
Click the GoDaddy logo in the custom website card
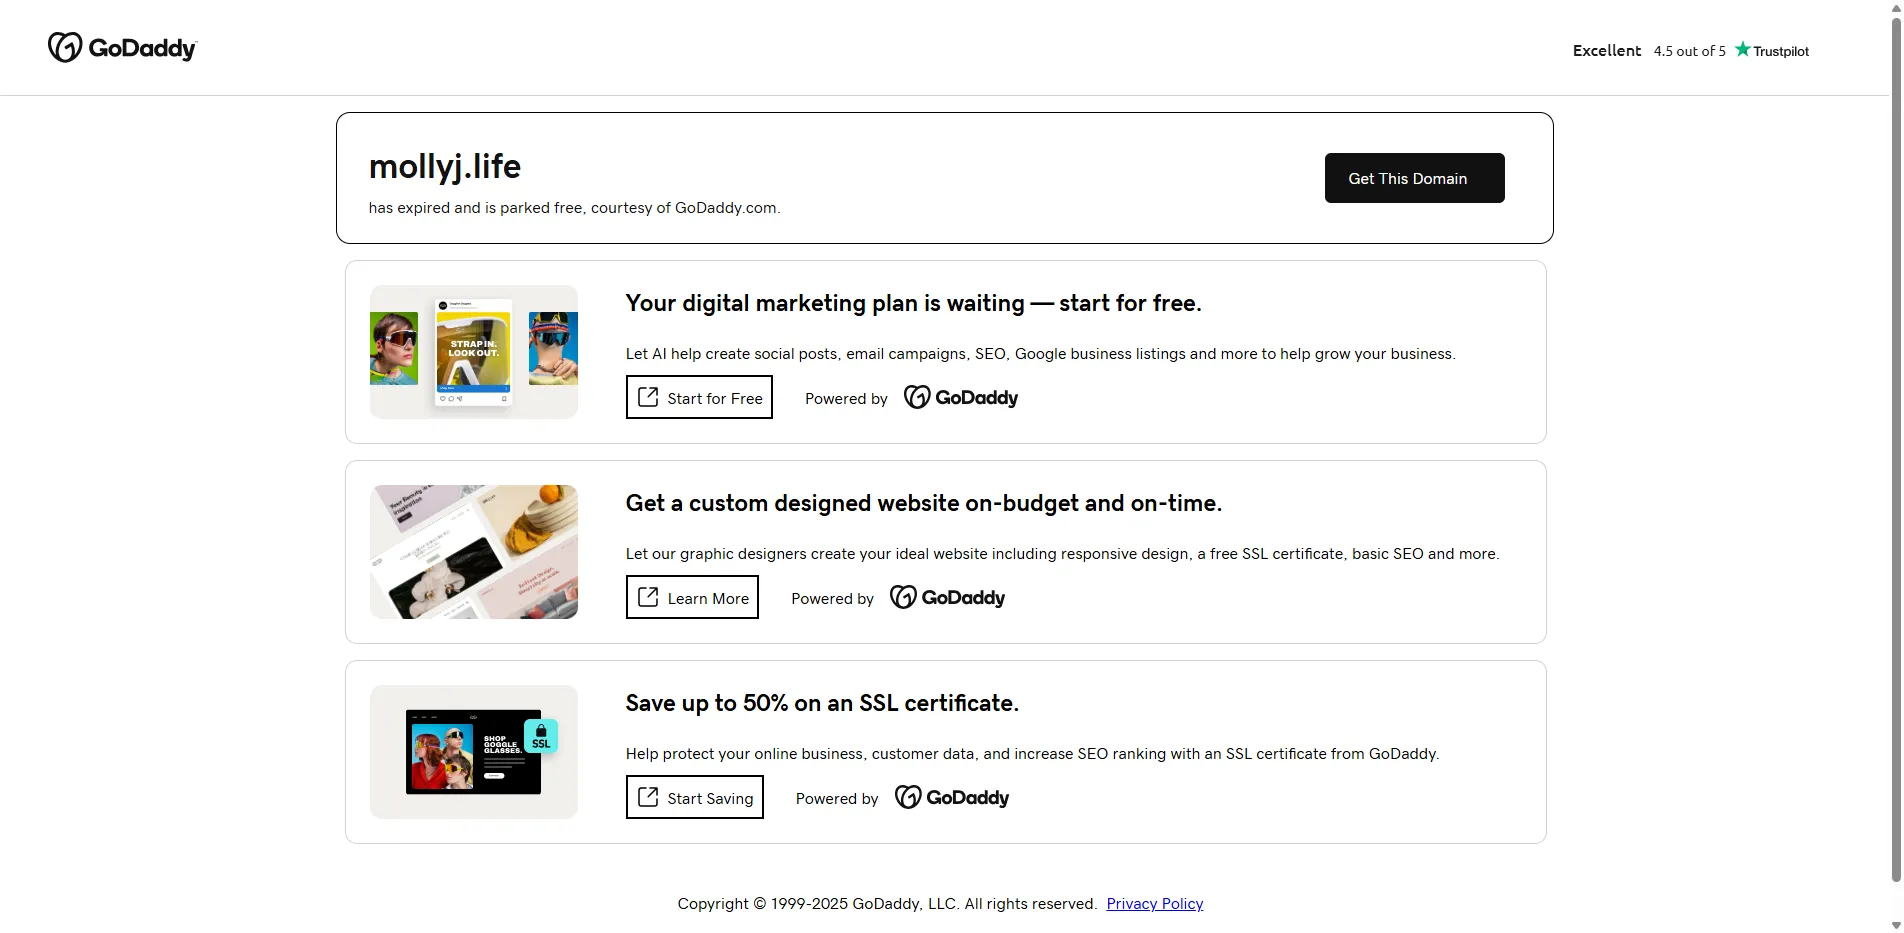coord(947,598)
